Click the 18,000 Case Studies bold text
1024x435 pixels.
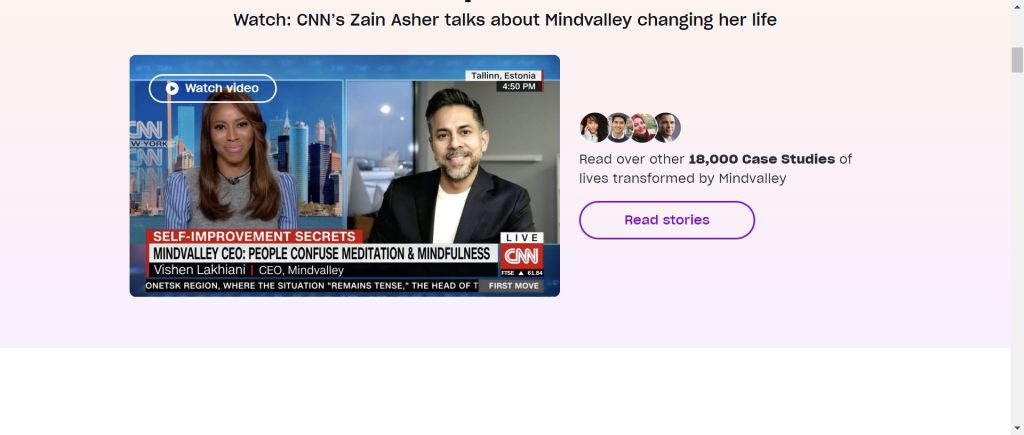pyautogui.click(x=761, y=159)
